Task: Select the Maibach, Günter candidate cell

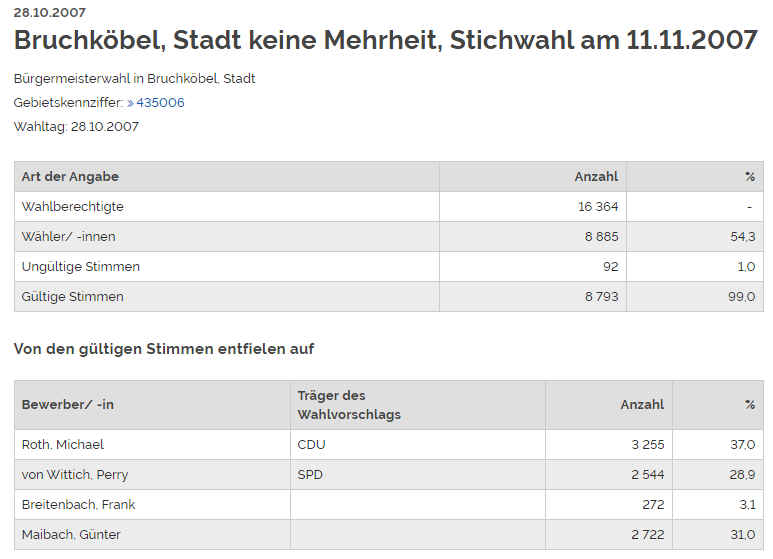Action: click(x=71, y=535)
